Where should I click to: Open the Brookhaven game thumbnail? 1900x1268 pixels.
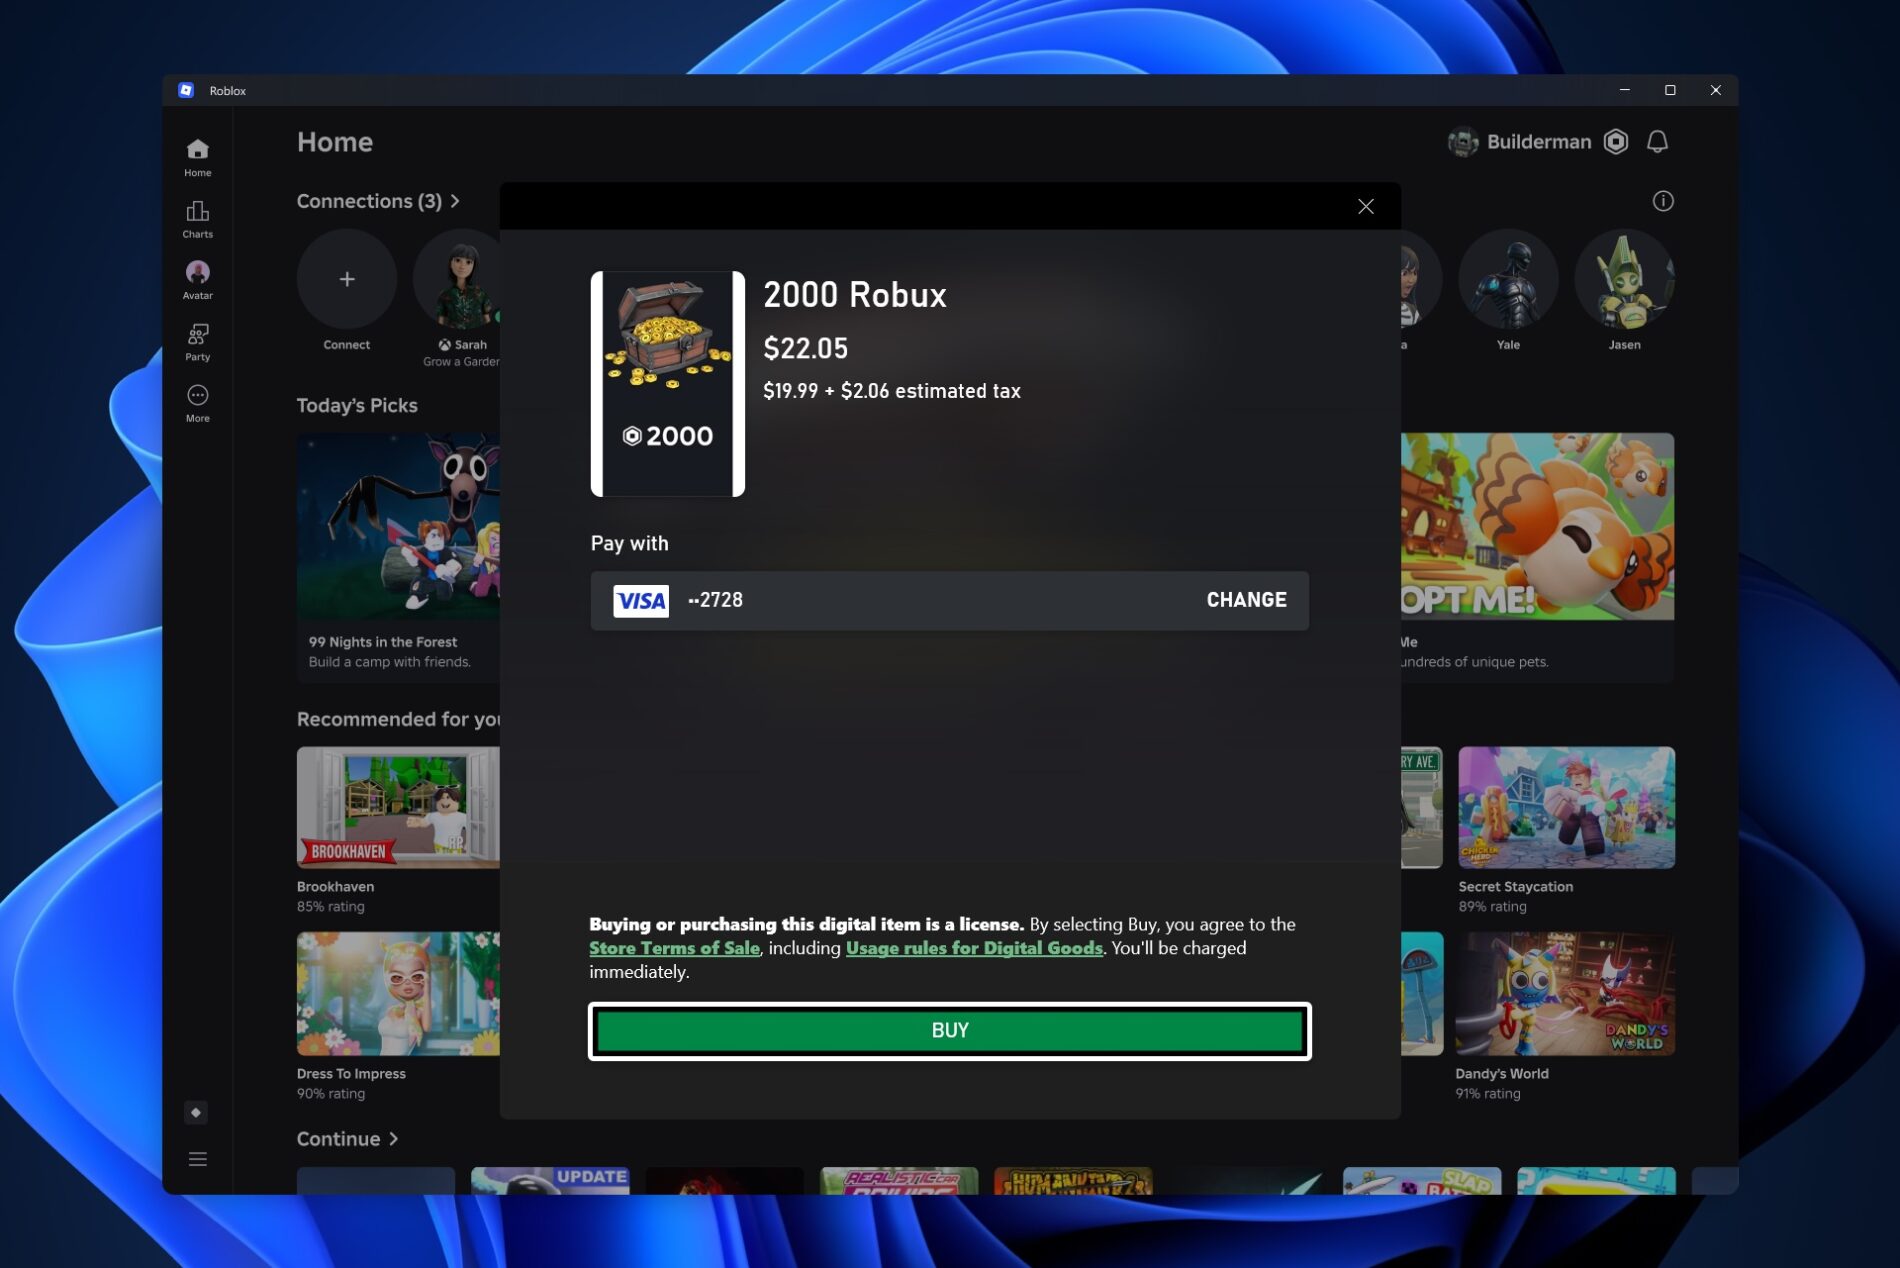coord(397,807)
